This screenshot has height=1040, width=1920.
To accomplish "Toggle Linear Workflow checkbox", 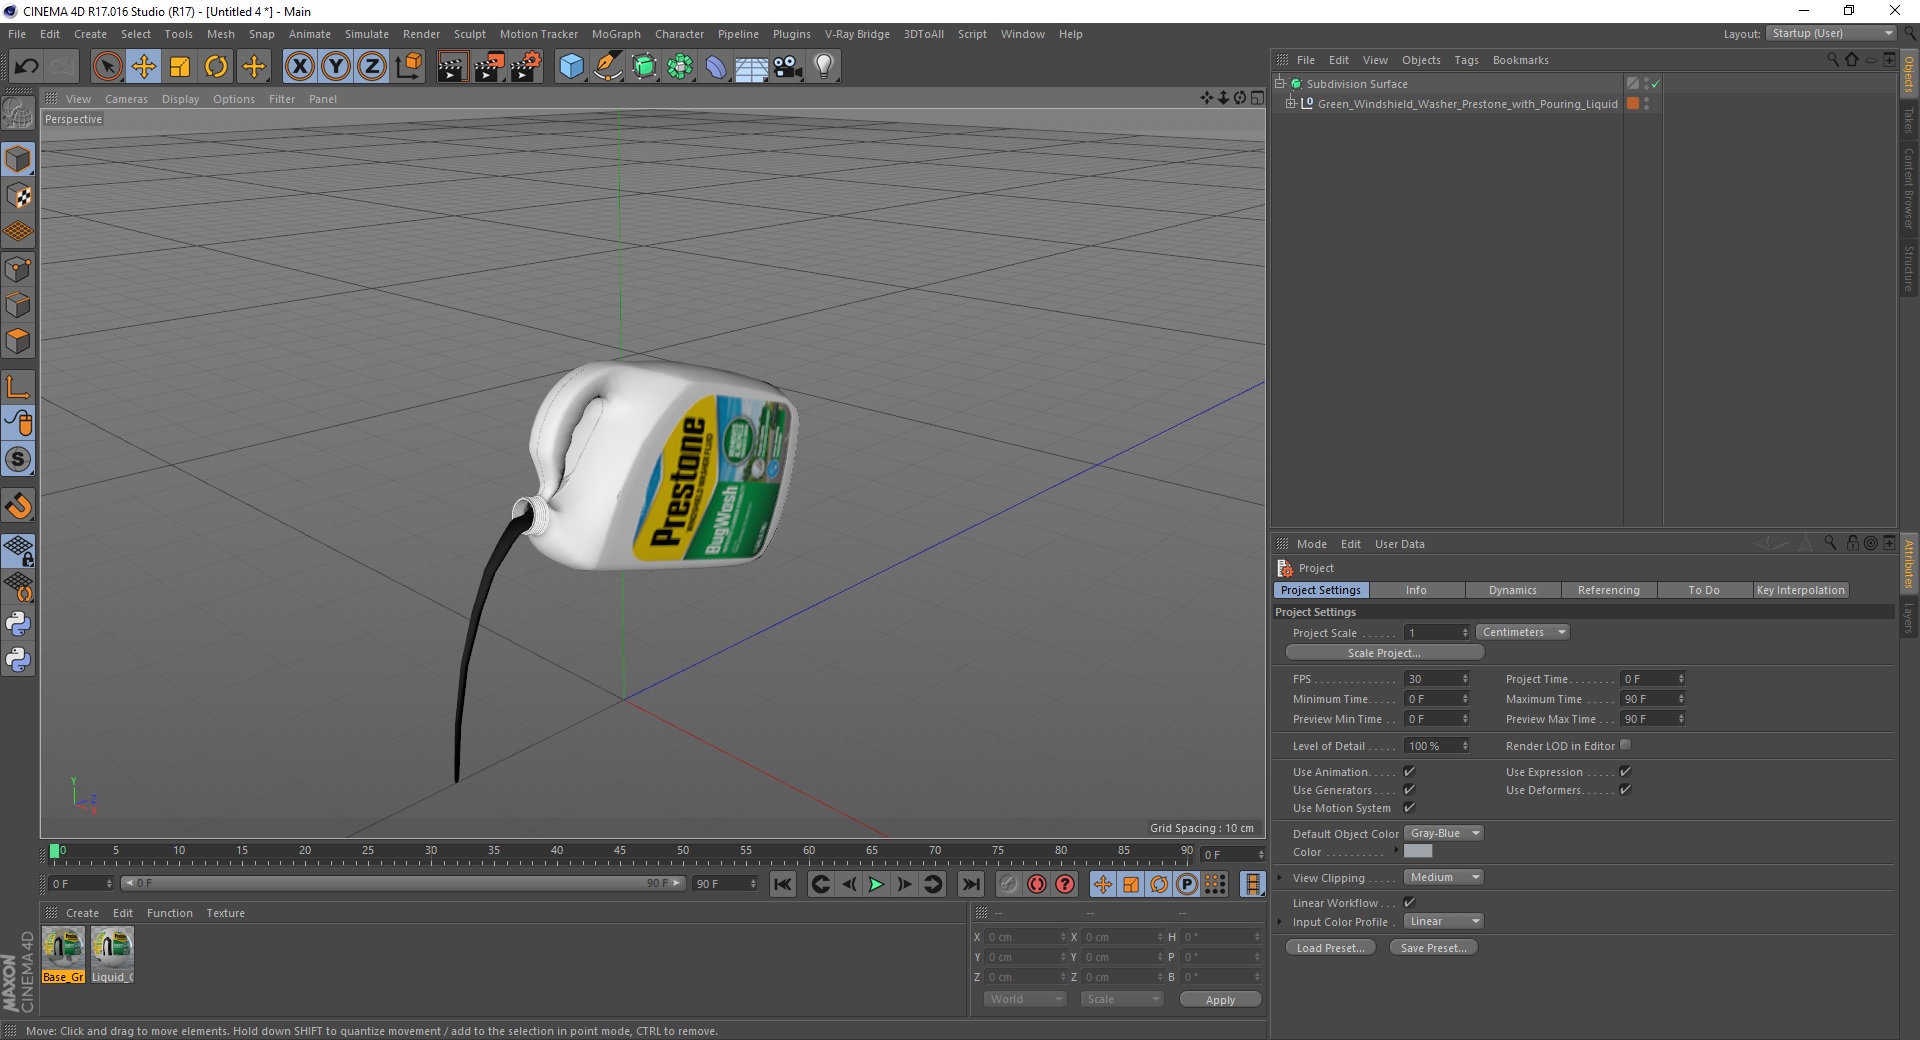I will pos(1409,902).
